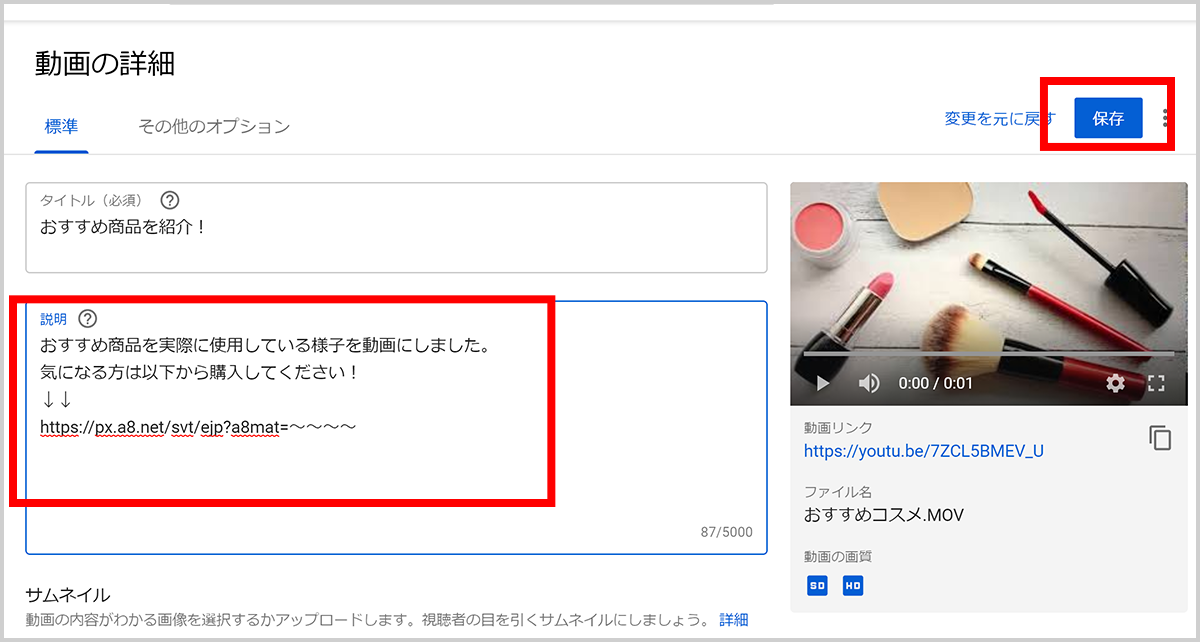
Task: Click 変更を元に戻す to undo changes
Action: (1000, 119)
